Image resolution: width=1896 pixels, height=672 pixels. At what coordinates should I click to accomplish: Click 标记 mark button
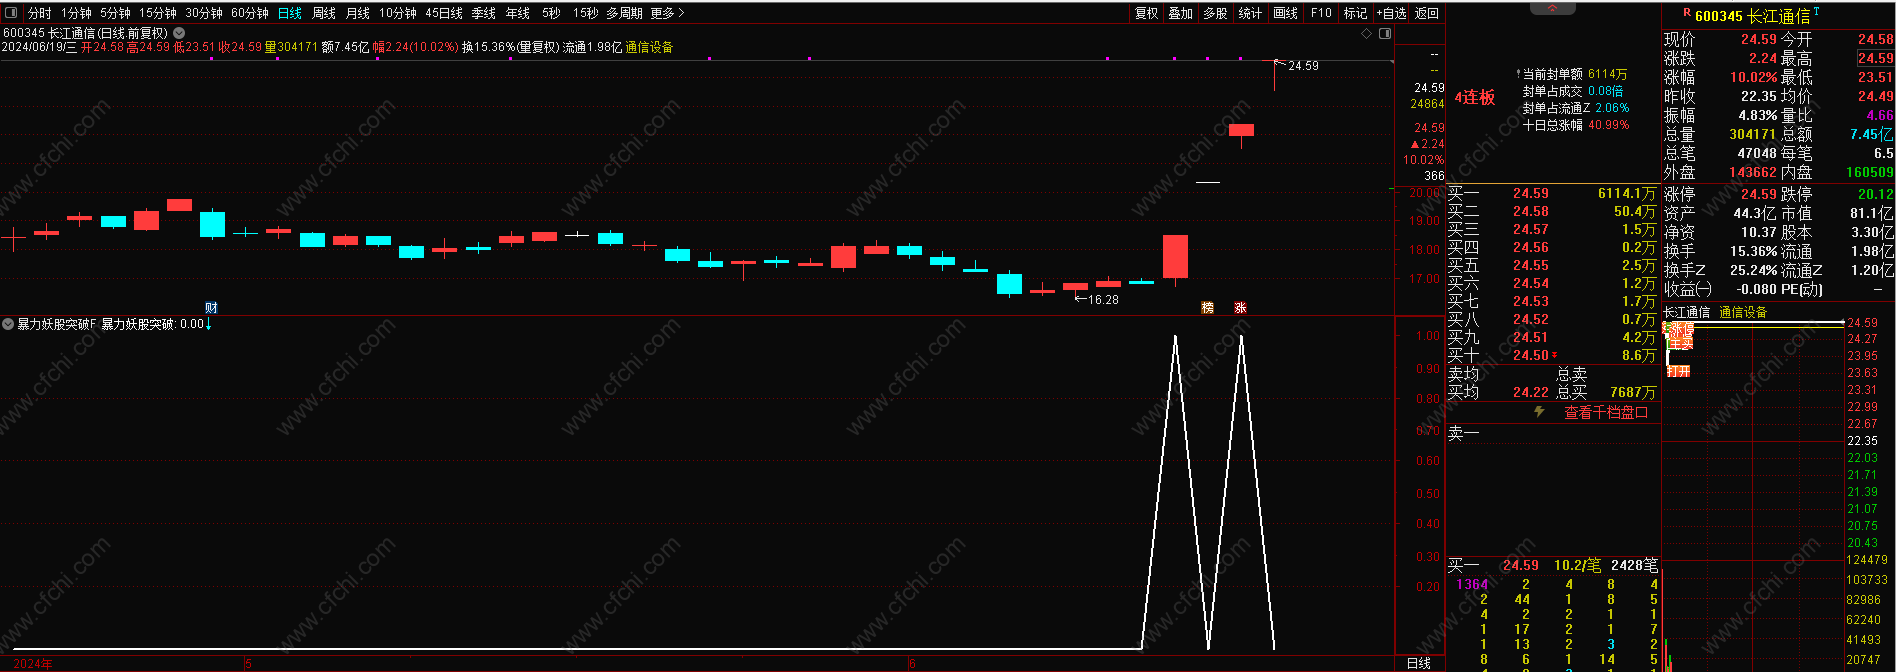click(1355, 13)
